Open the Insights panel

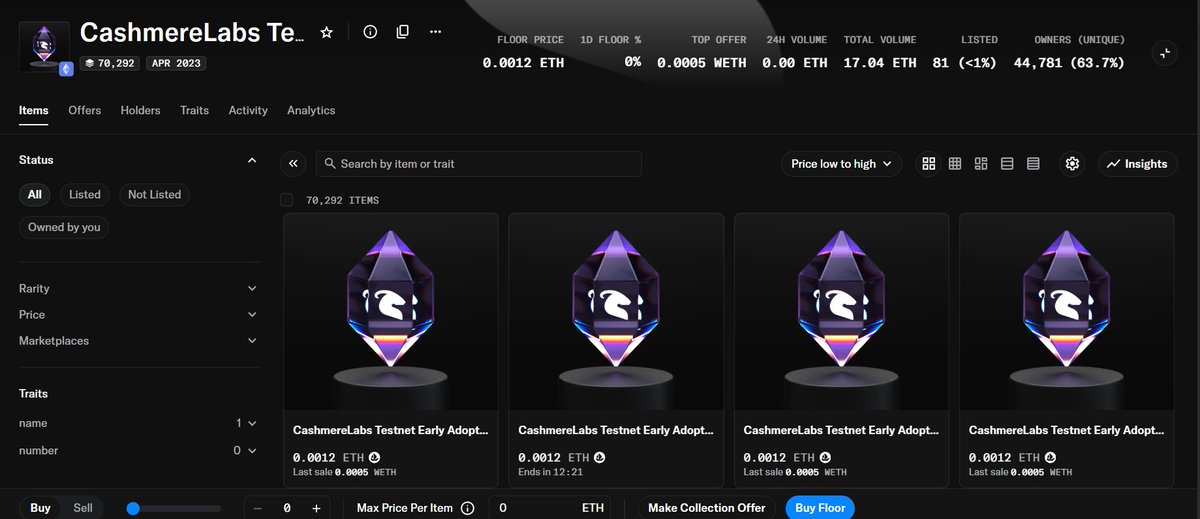click(x=1138, y=164)
